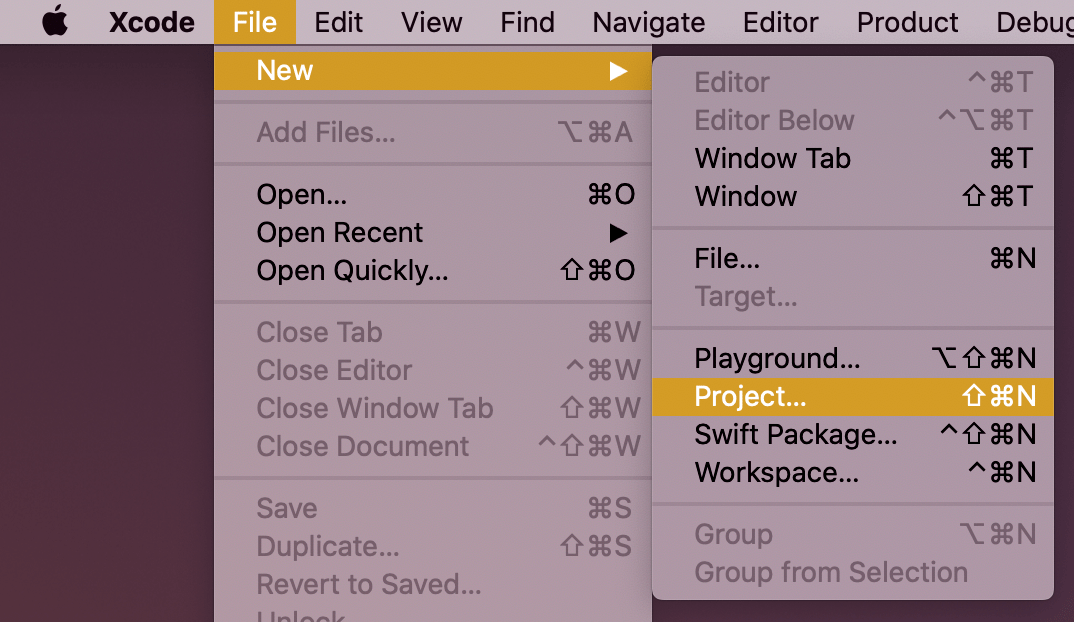1074x622 pixels.
Task: Open the View menu
Action: click(432, 22)
